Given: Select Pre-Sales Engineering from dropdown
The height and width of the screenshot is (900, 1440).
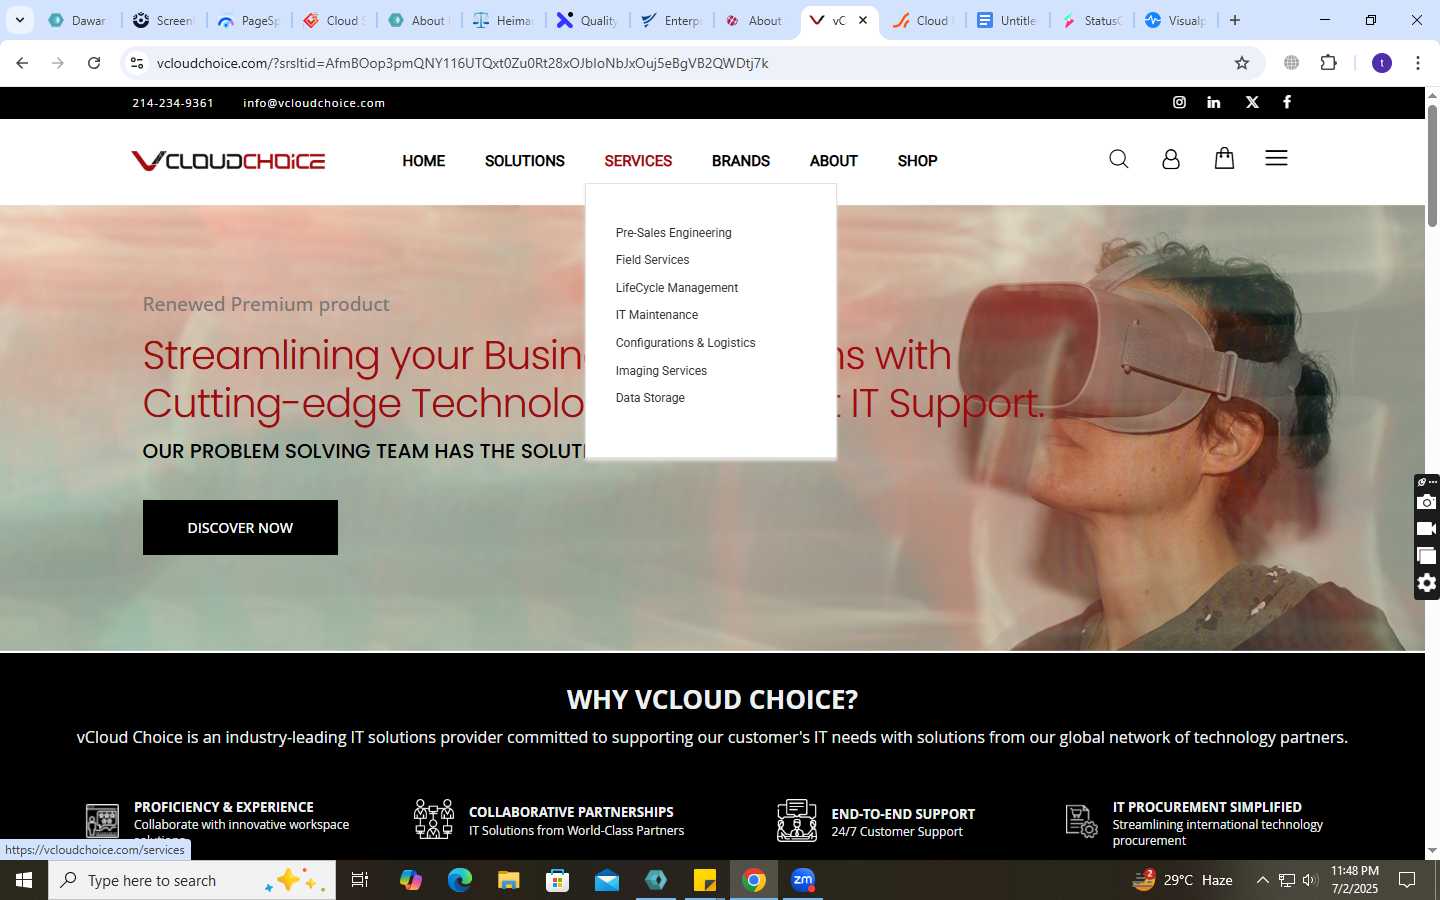Looking at the screenshot, I should coord(674,233).
